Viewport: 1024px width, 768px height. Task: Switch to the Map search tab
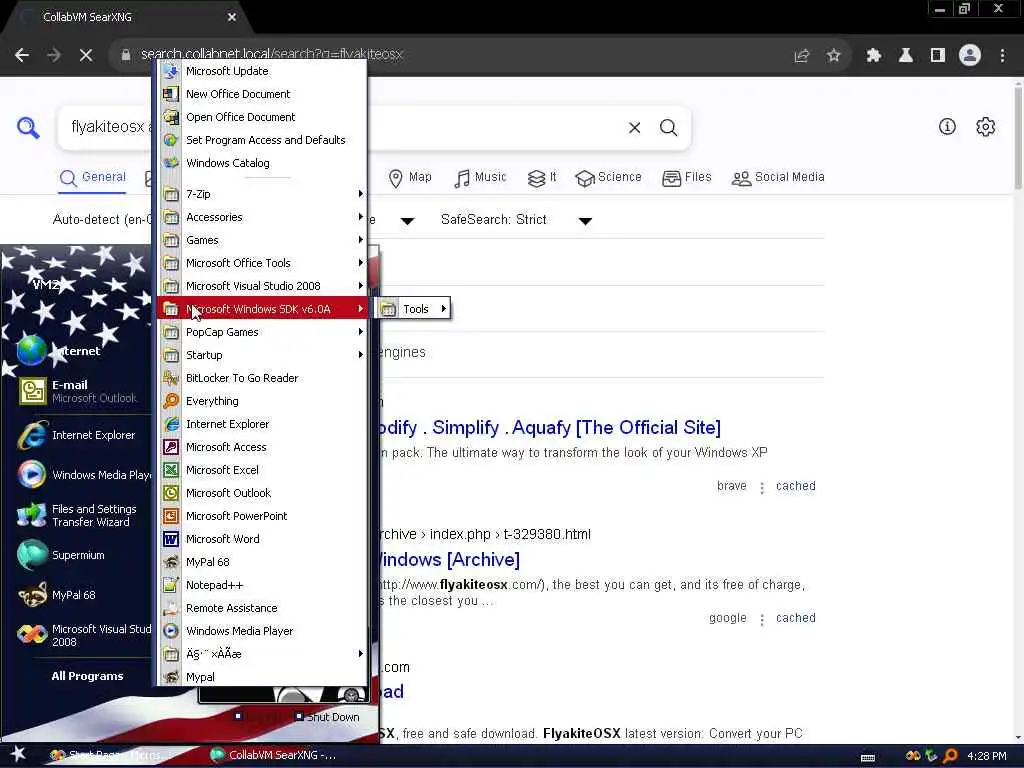click(x=410, y=178)
